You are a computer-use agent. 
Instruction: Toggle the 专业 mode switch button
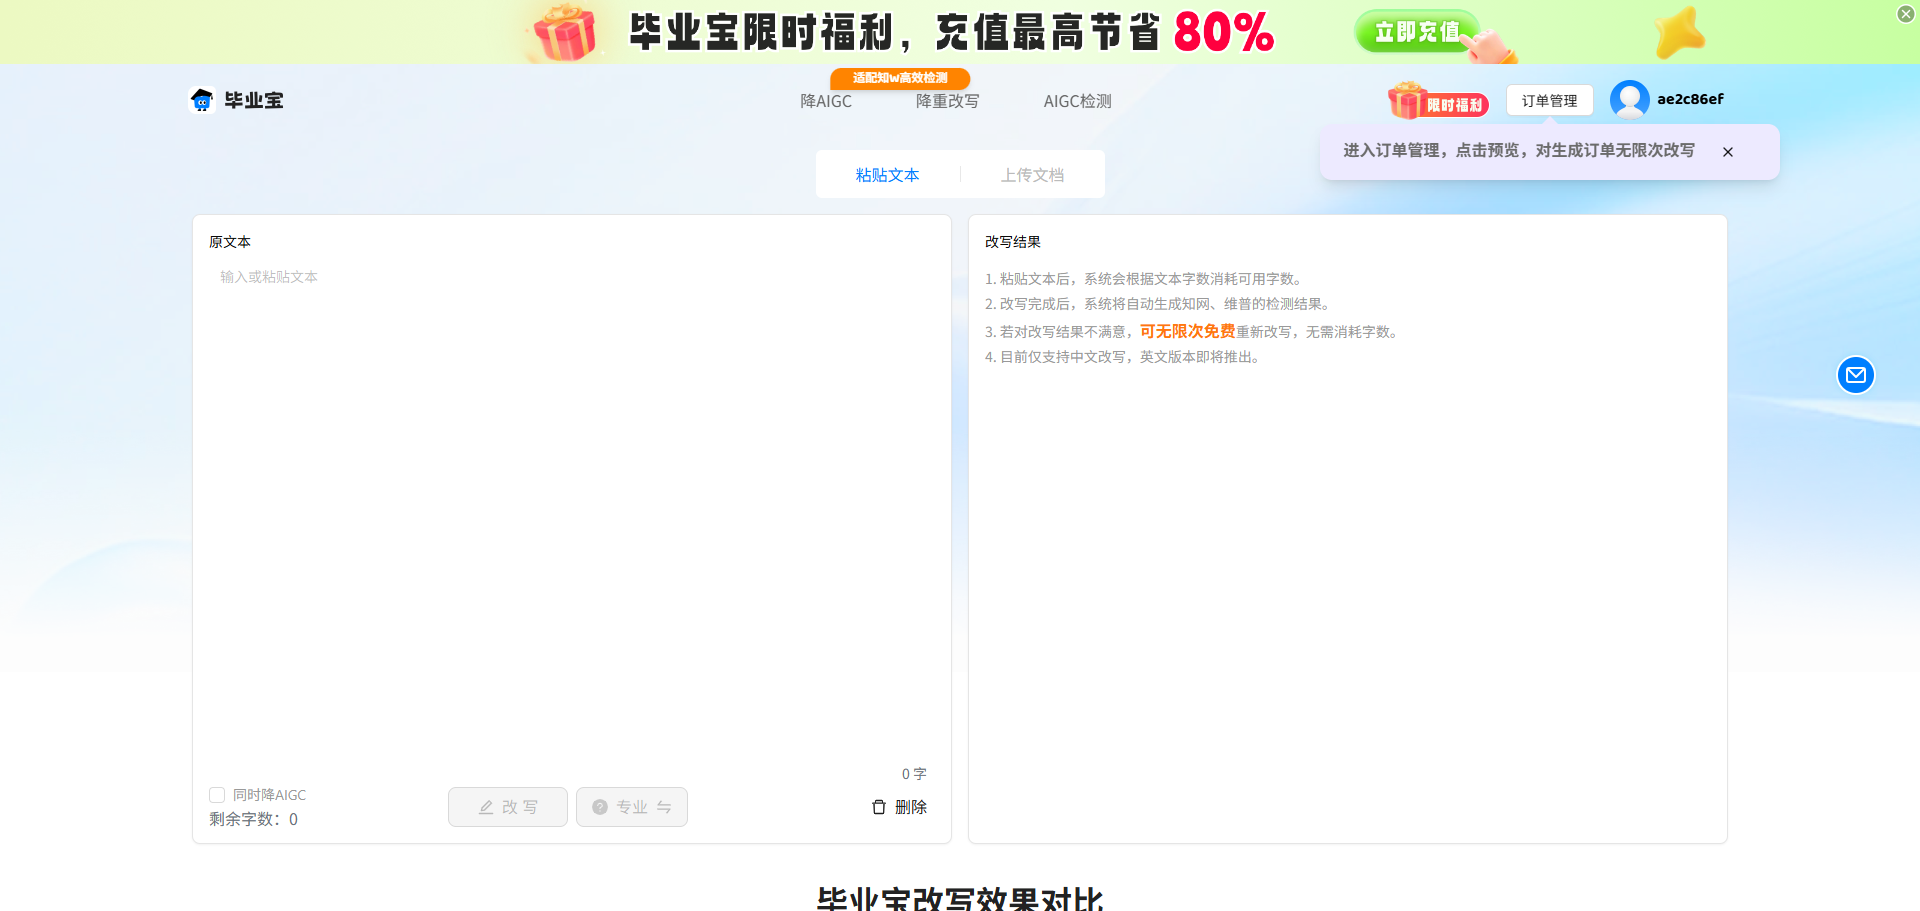[x=632, y=807]
